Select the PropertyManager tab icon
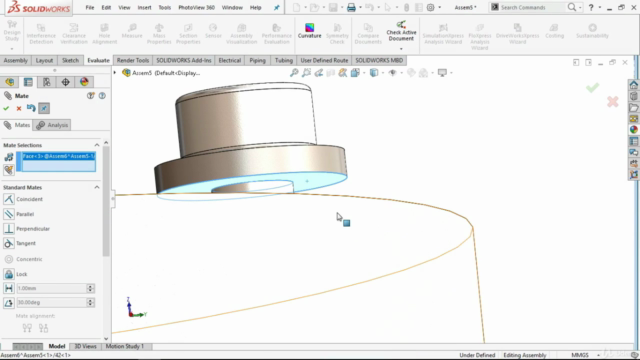 pyautogui.click(x=28, y=82)
